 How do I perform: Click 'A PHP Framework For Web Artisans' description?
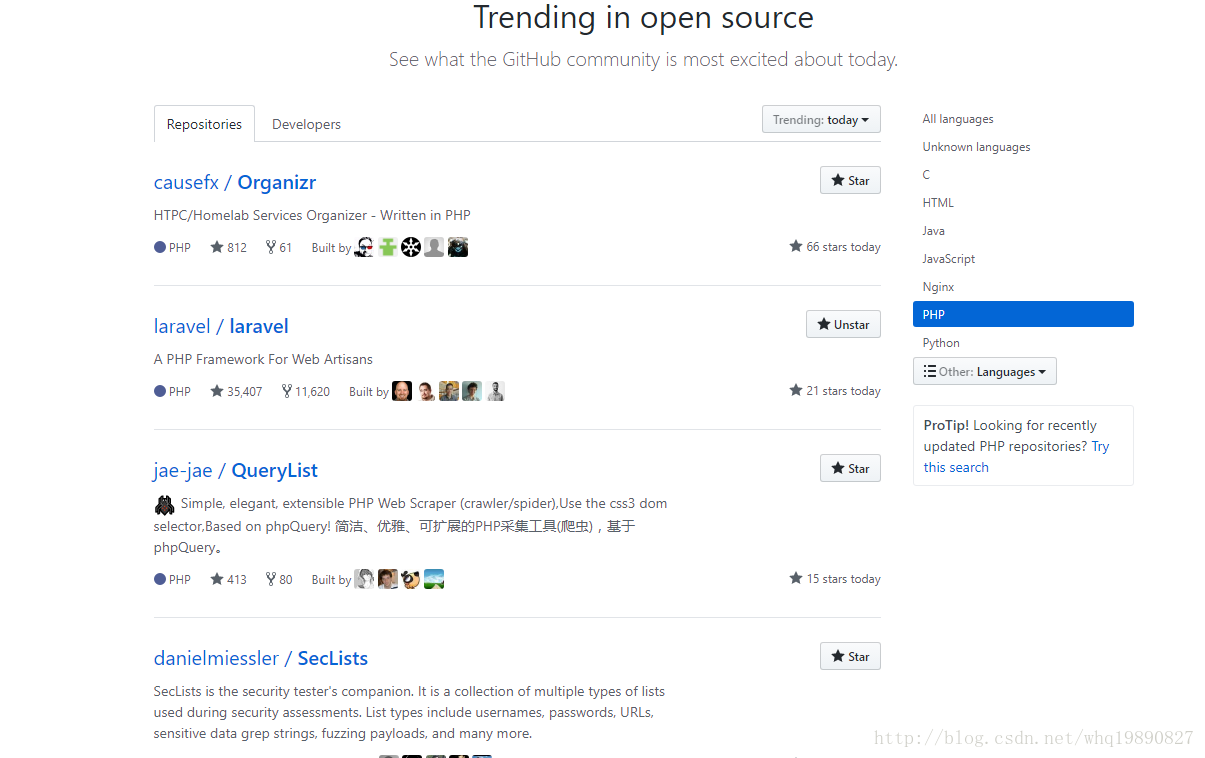263,359
